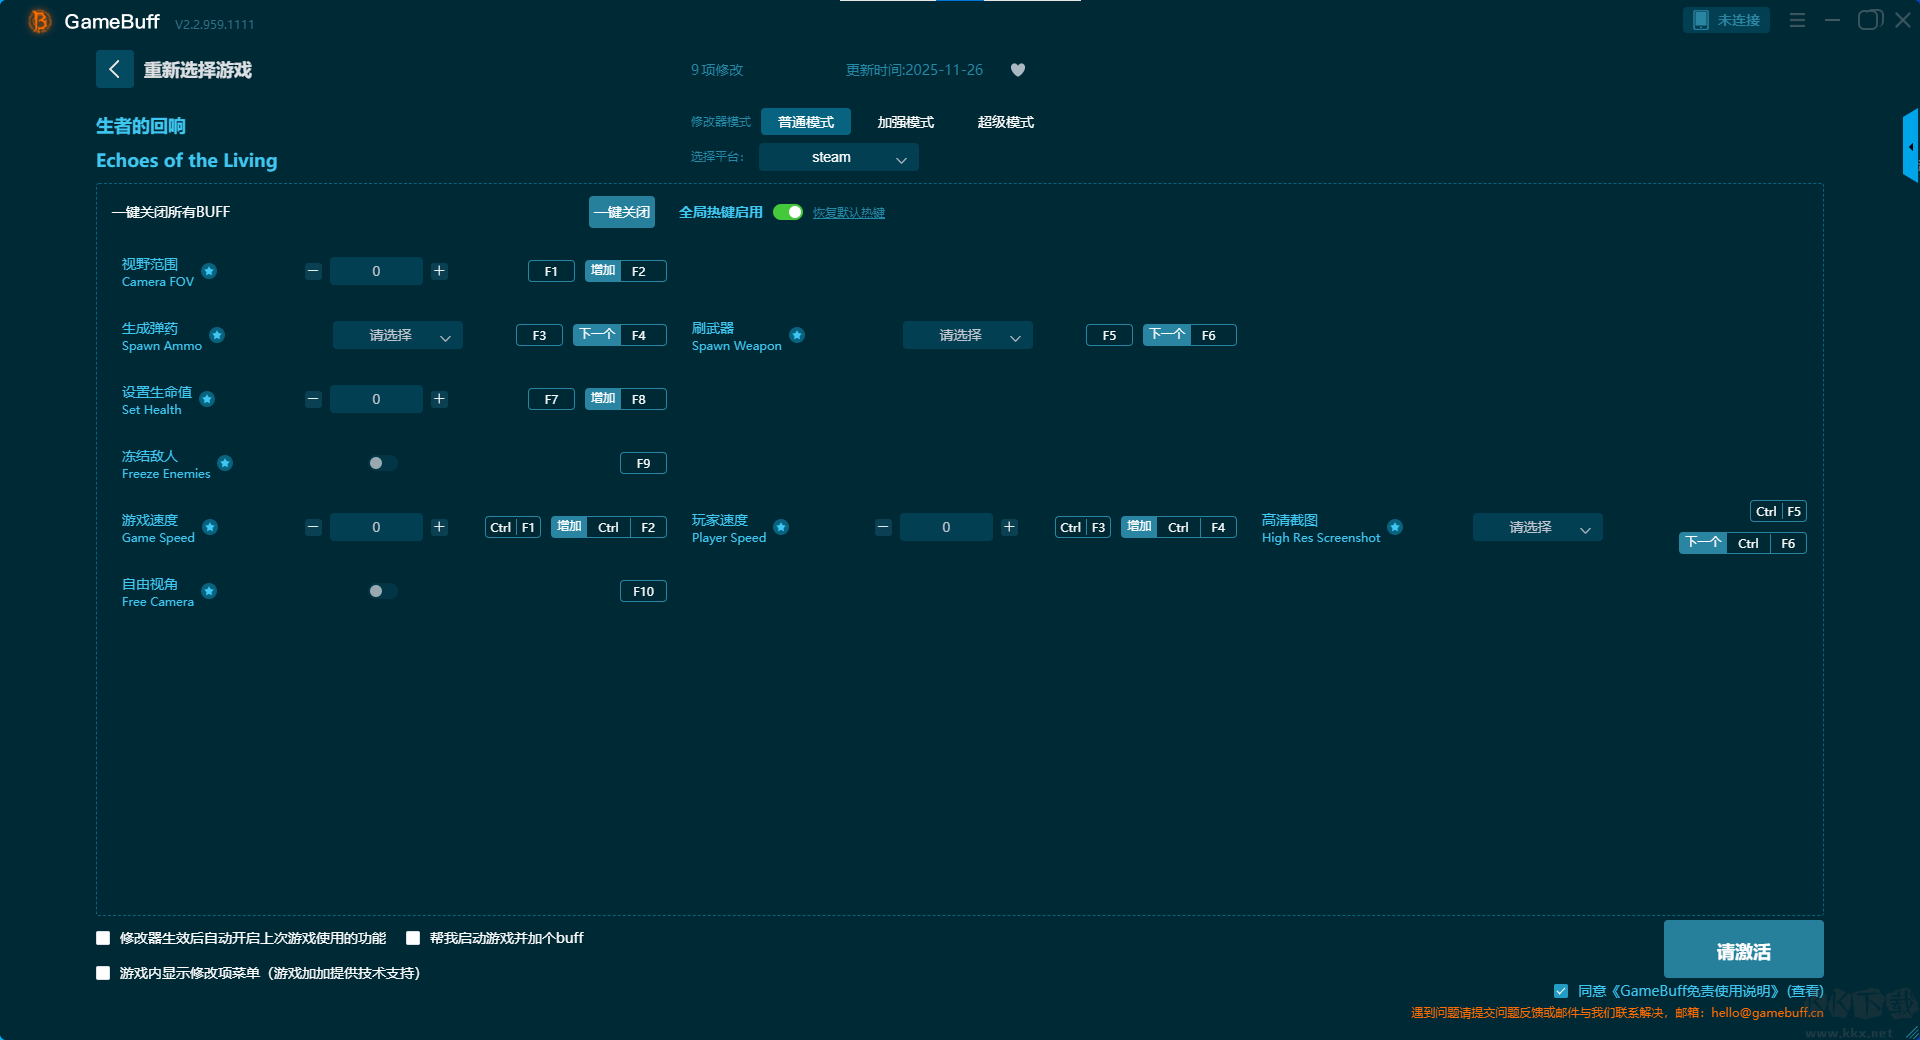Click the star icon beside Freeze Enemies
Screen dimensions: 1920x1040
[x=225, y=463]
